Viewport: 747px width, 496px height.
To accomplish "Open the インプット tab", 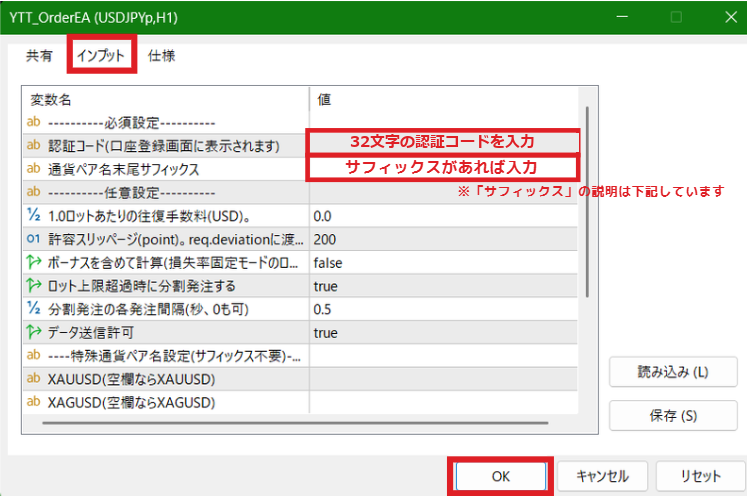I will pos(101,56).
